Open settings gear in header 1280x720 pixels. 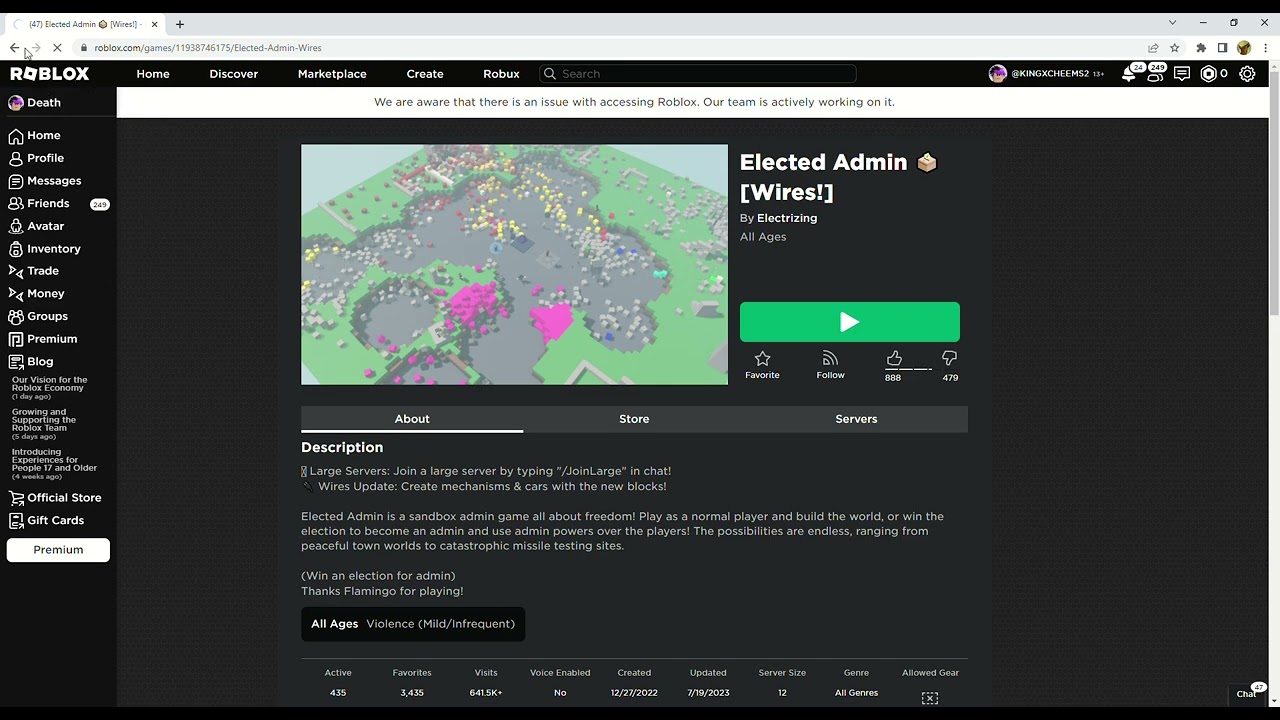coord(1247,74)
